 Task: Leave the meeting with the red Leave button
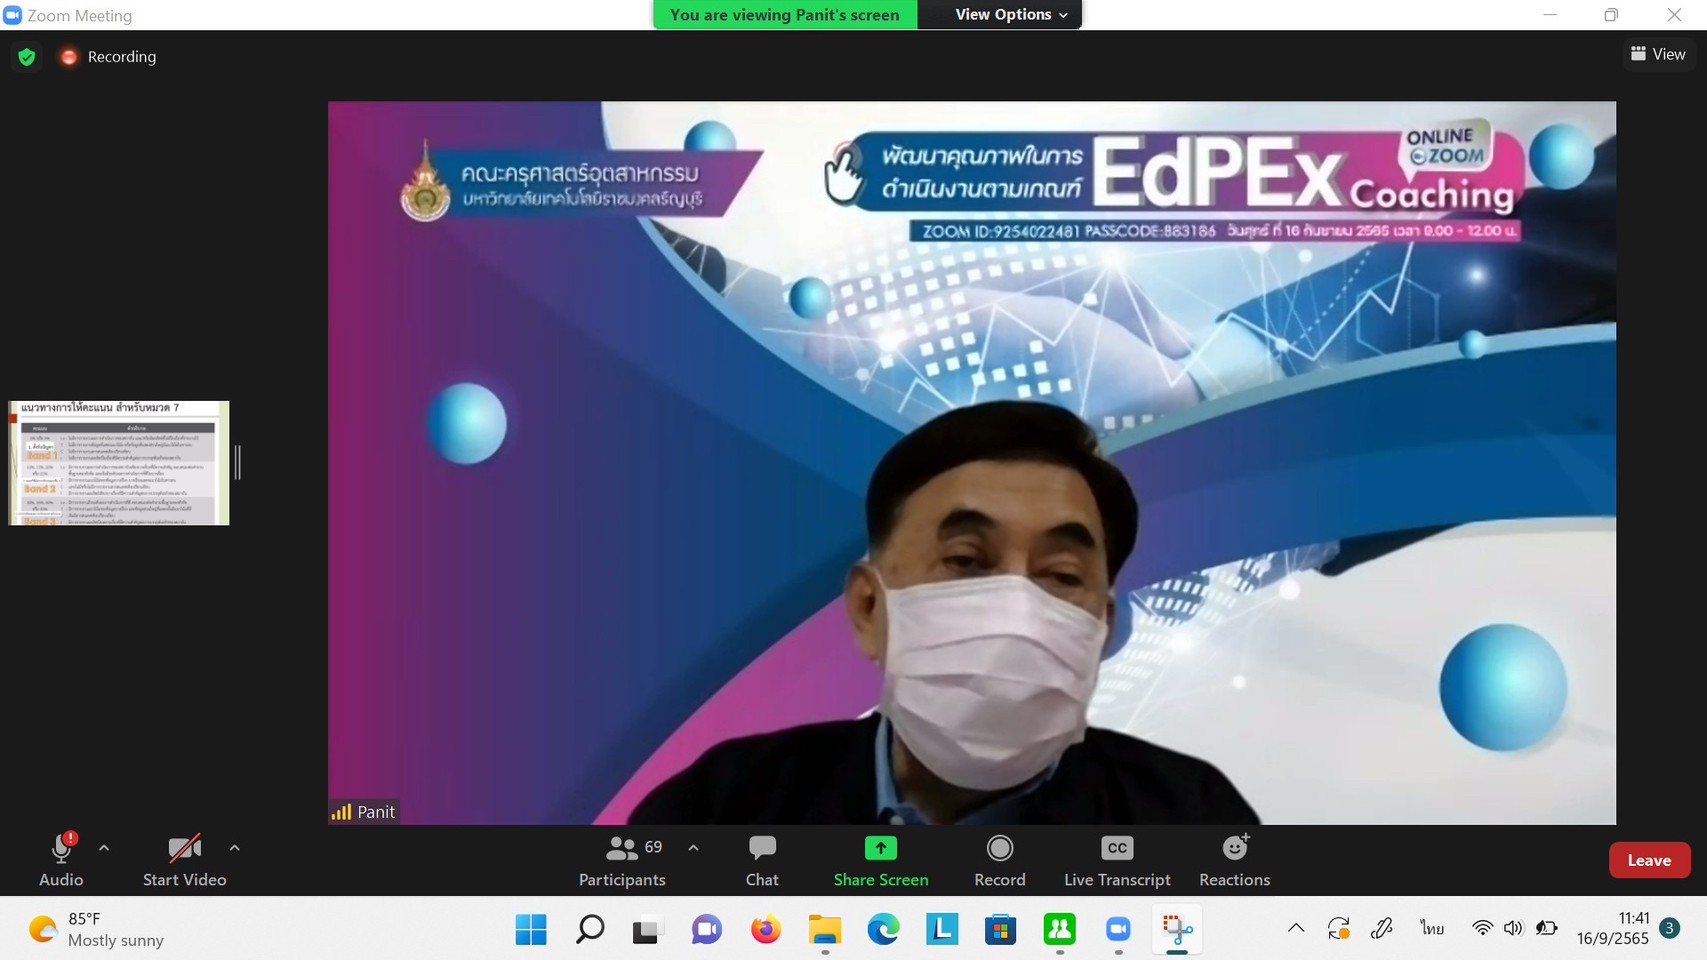coord(1649,860)
